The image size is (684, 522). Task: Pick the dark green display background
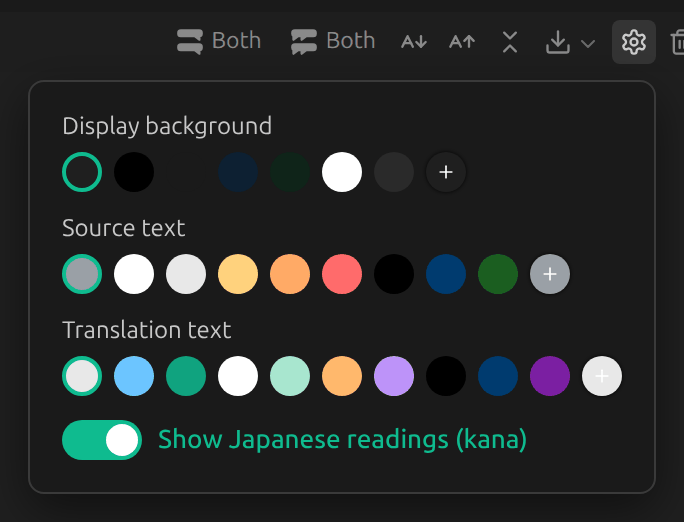(290, 172)
